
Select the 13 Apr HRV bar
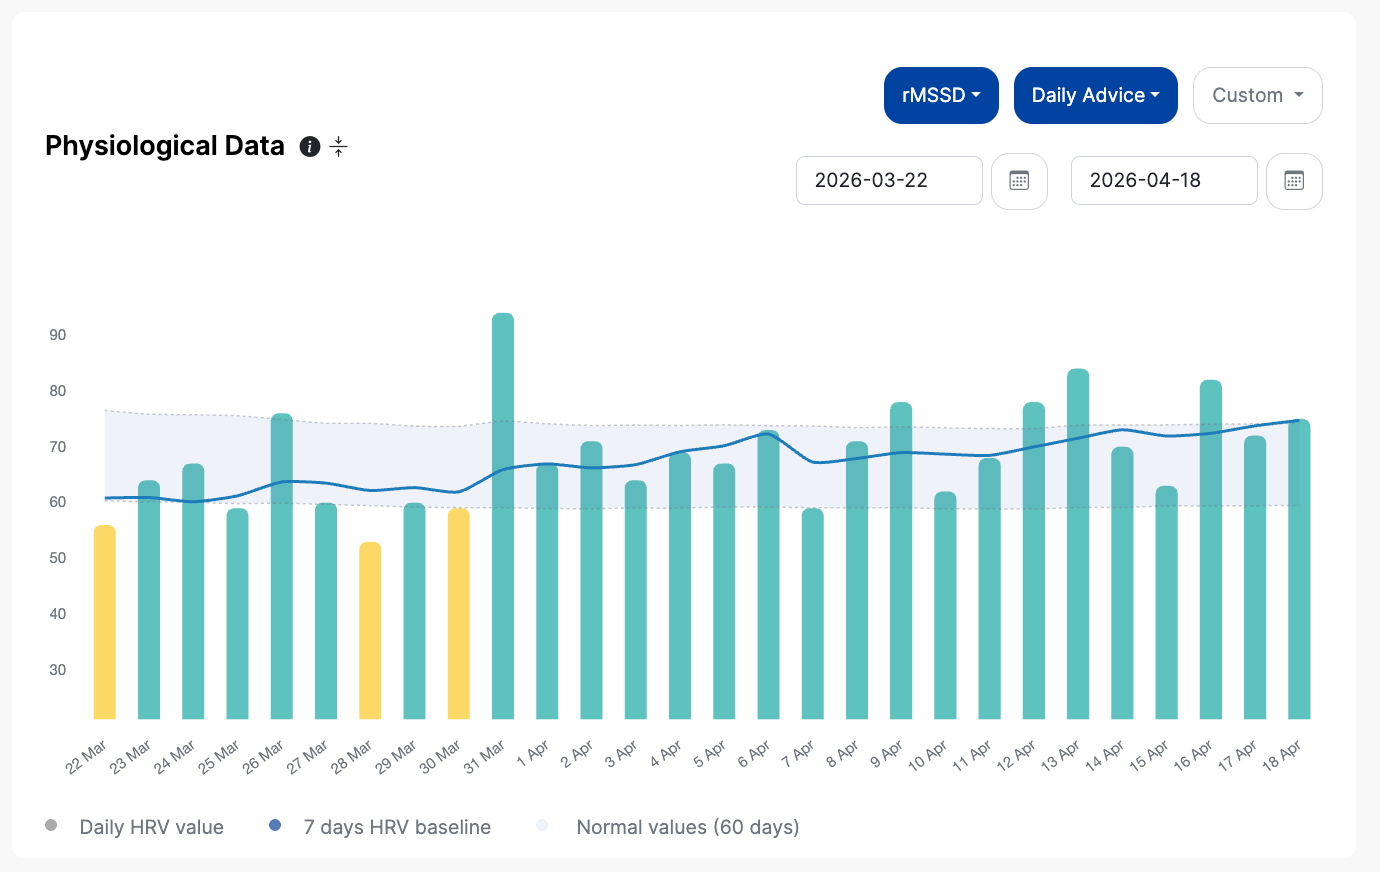tap(1078, 544)
